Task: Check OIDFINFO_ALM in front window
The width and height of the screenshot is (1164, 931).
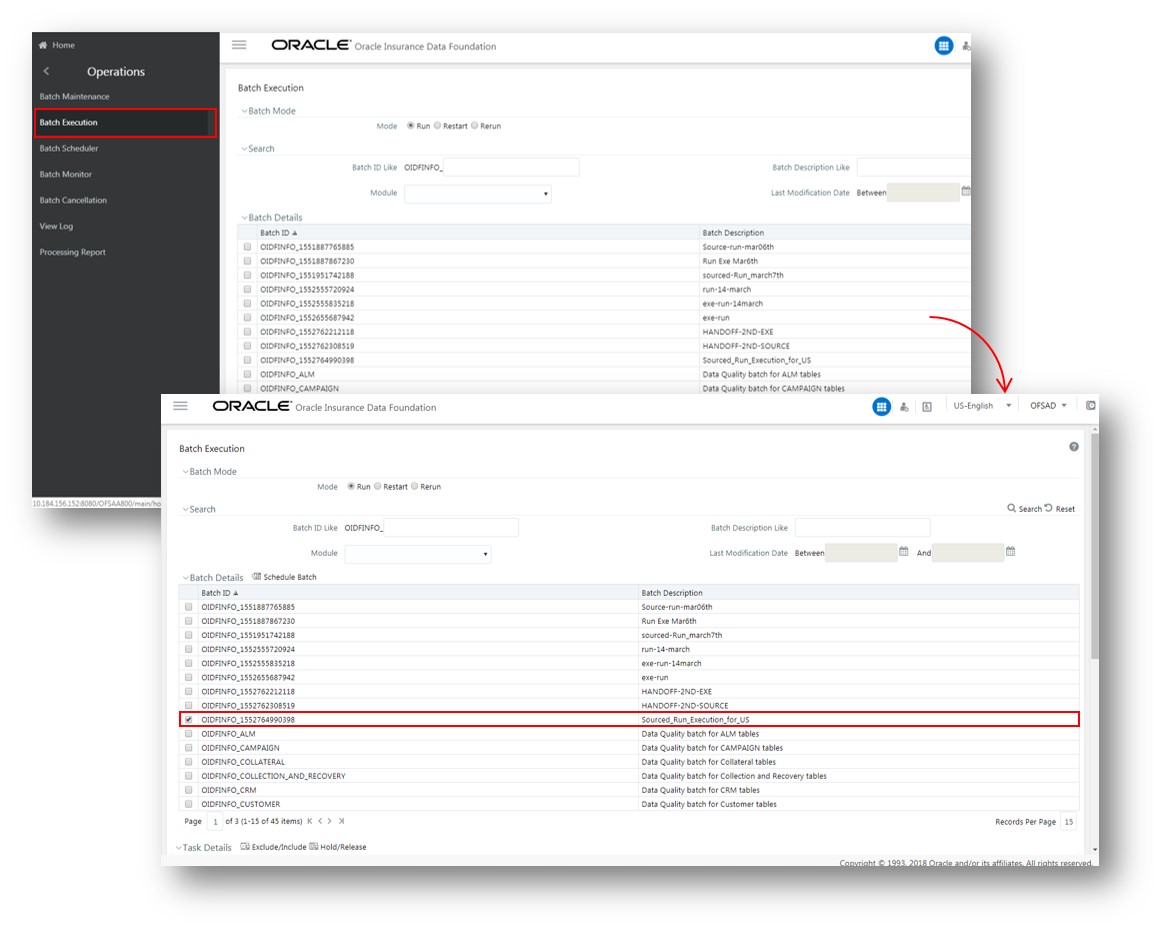Action: coord(189,734)
